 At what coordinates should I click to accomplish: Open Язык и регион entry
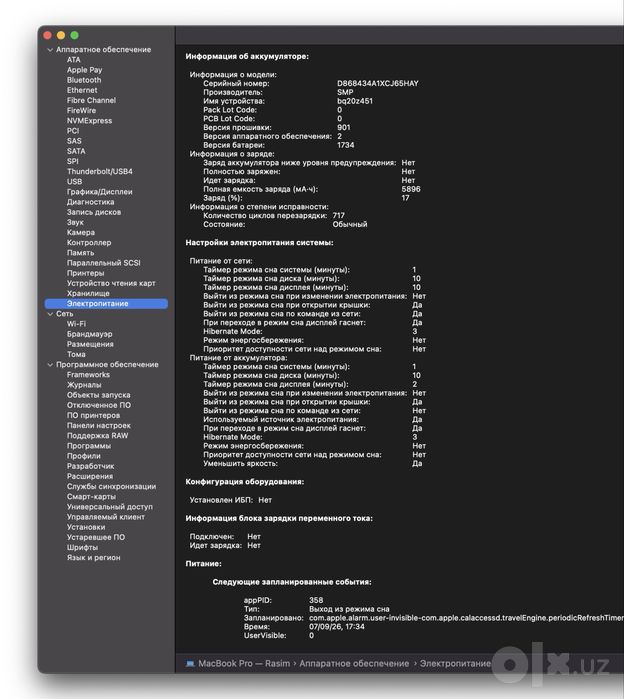tap(93, 558)
